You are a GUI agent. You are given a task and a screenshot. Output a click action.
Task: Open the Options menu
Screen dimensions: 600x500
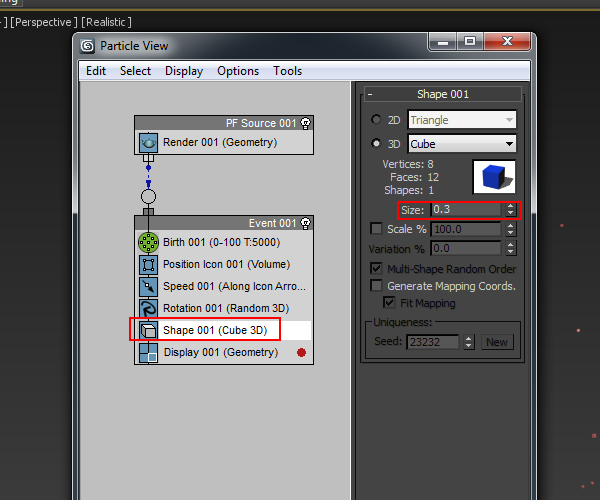point(238,71)
